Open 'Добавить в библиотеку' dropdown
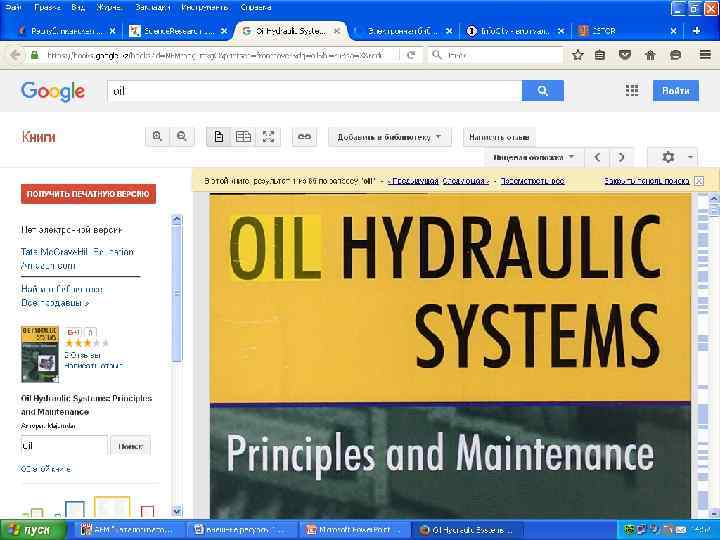 tap(389, 137)
